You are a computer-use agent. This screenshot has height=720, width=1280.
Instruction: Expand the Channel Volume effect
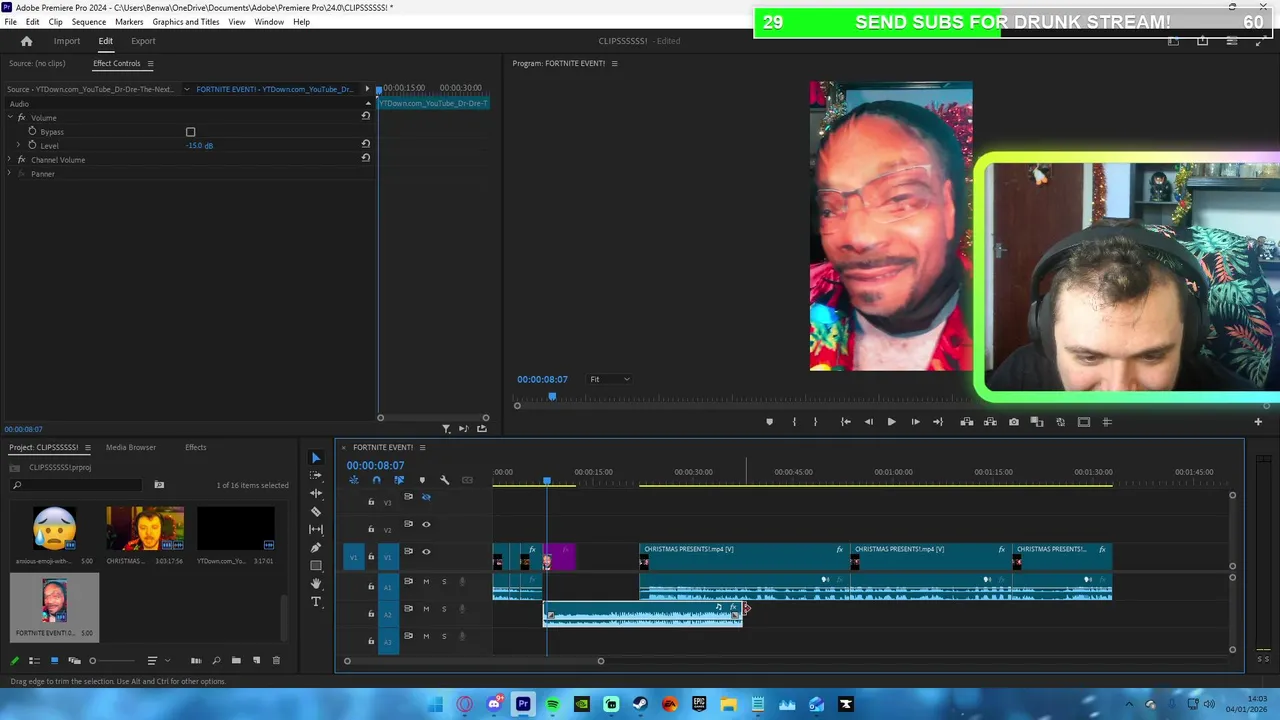[9, 160]
